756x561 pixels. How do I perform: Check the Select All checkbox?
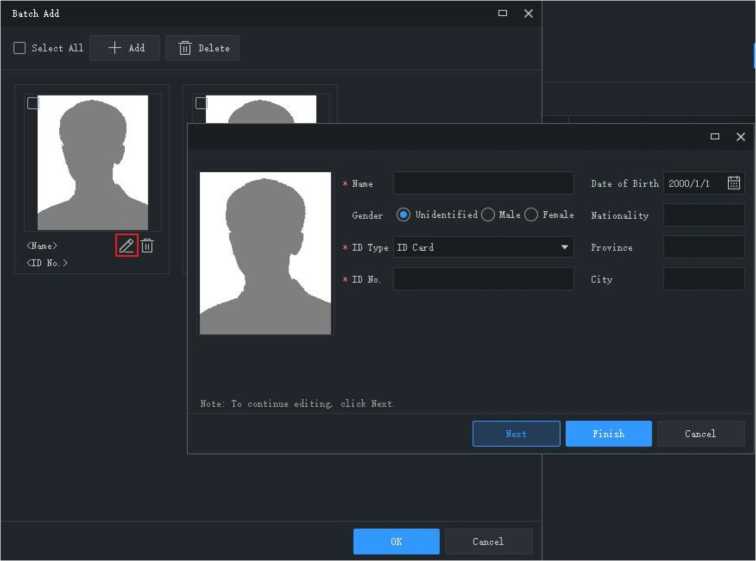(x=20, y=48)
